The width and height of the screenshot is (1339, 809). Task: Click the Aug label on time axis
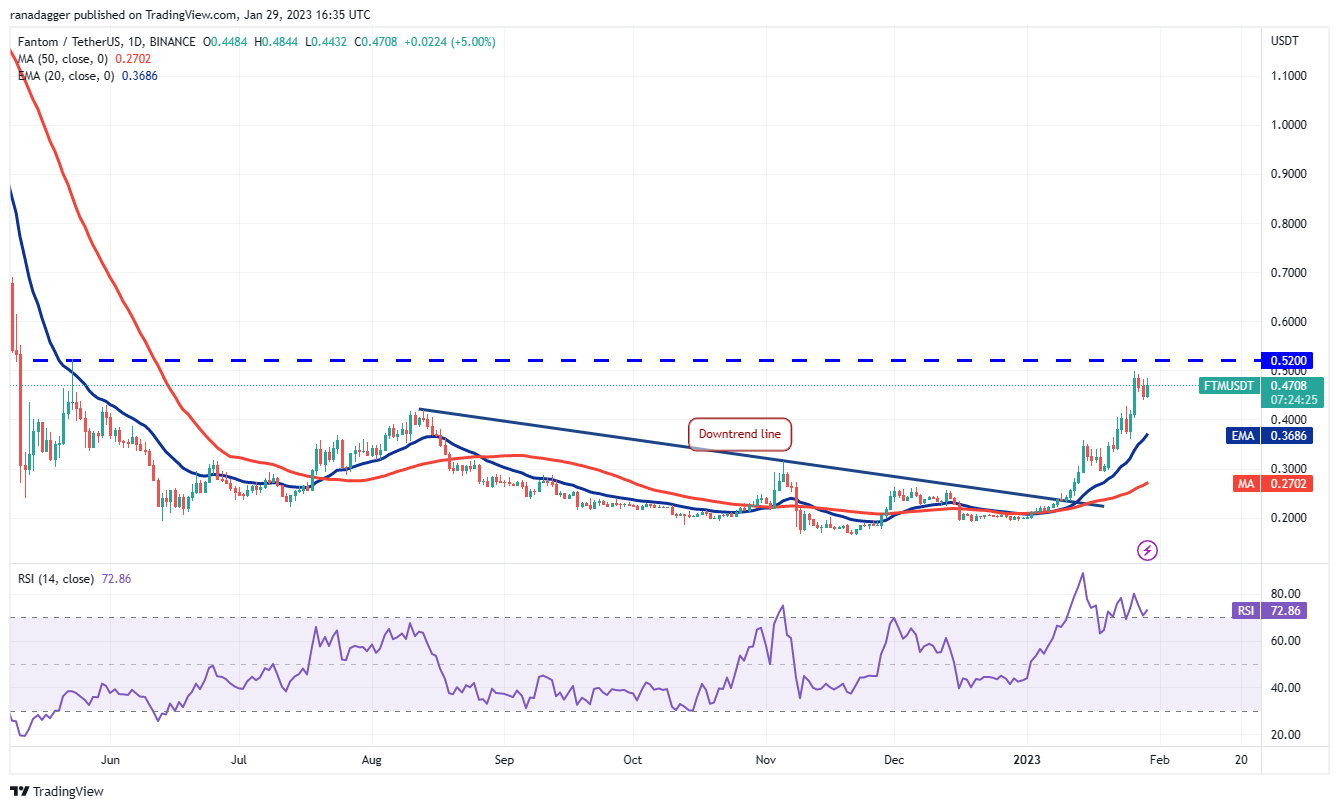[371, 760]
